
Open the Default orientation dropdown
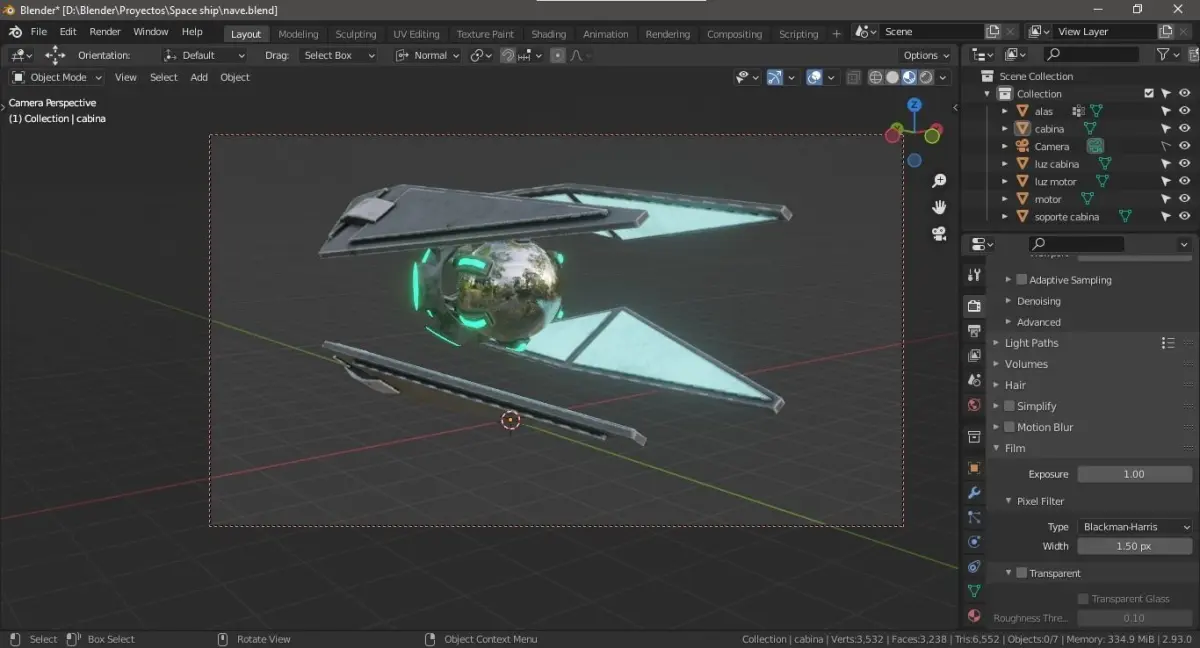pyautogui.click(x=204, y=55)
